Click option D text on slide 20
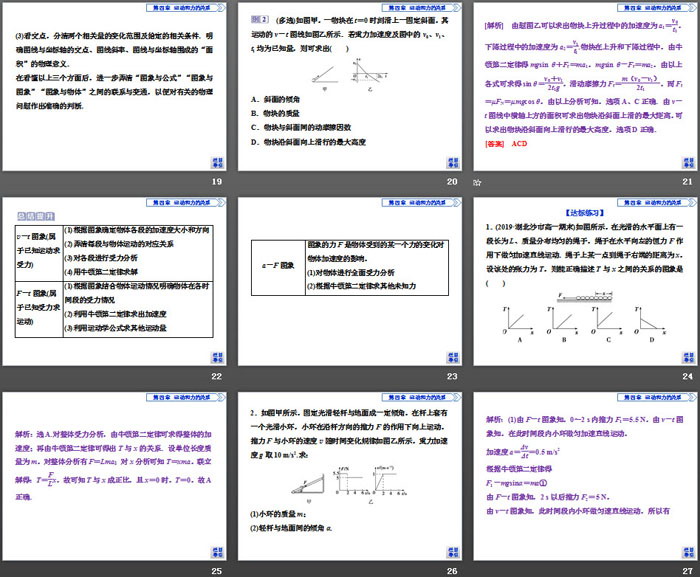 [308, 142]
